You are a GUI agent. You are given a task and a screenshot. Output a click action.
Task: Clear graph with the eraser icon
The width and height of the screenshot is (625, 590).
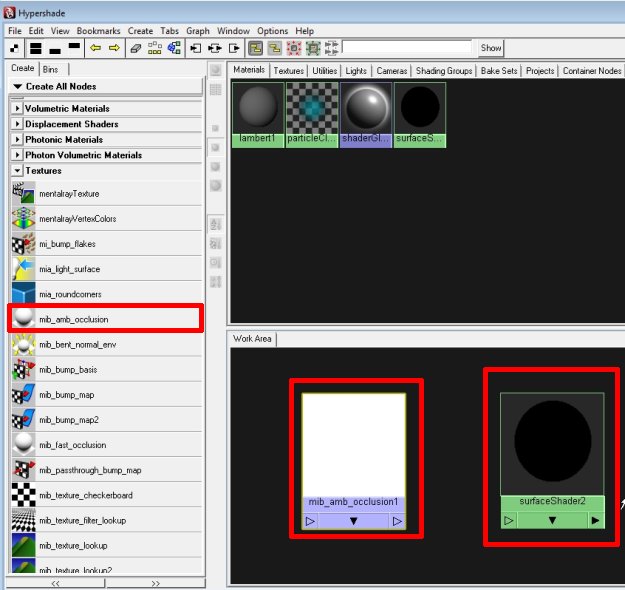pyautogui.click(x=136, y=48)
